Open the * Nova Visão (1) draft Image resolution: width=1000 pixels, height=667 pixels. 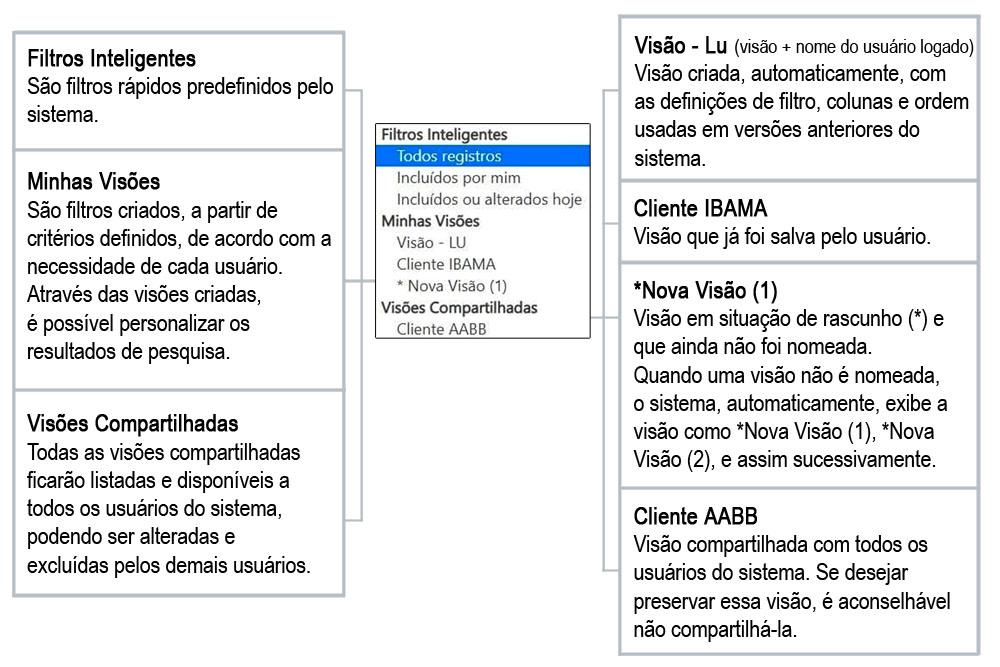[x=483, y=286]
